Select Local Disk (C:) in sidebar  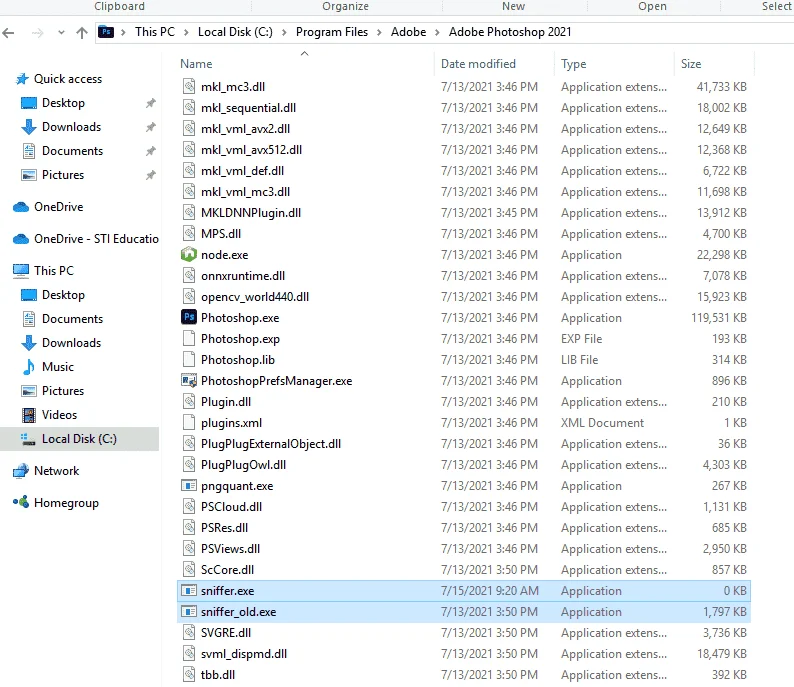(79, 439)
